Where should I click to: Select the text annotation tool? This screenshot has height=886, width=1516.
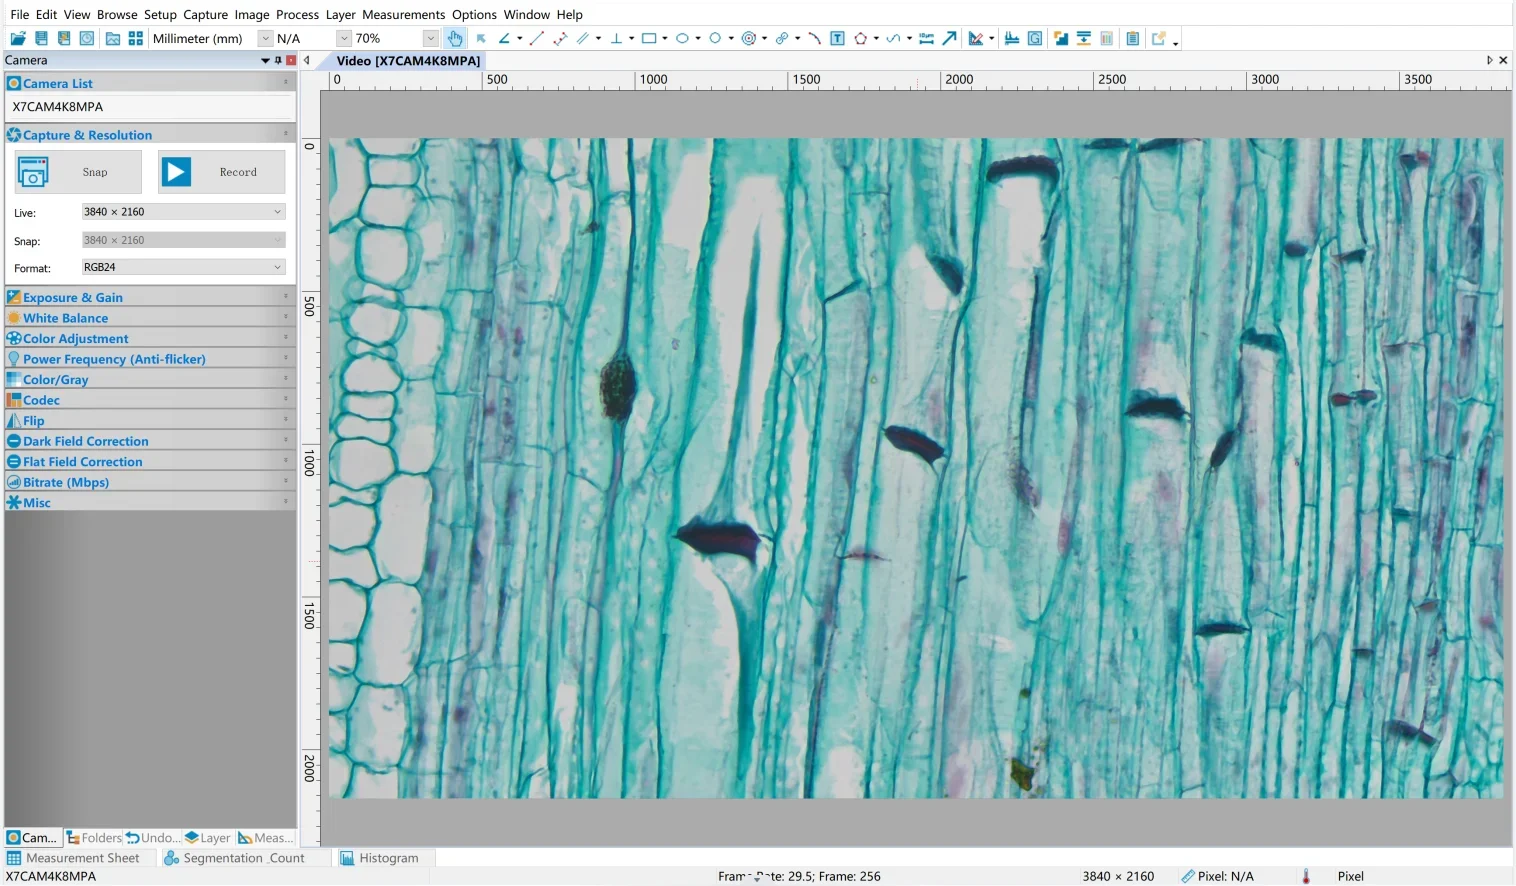pos(838,39)
